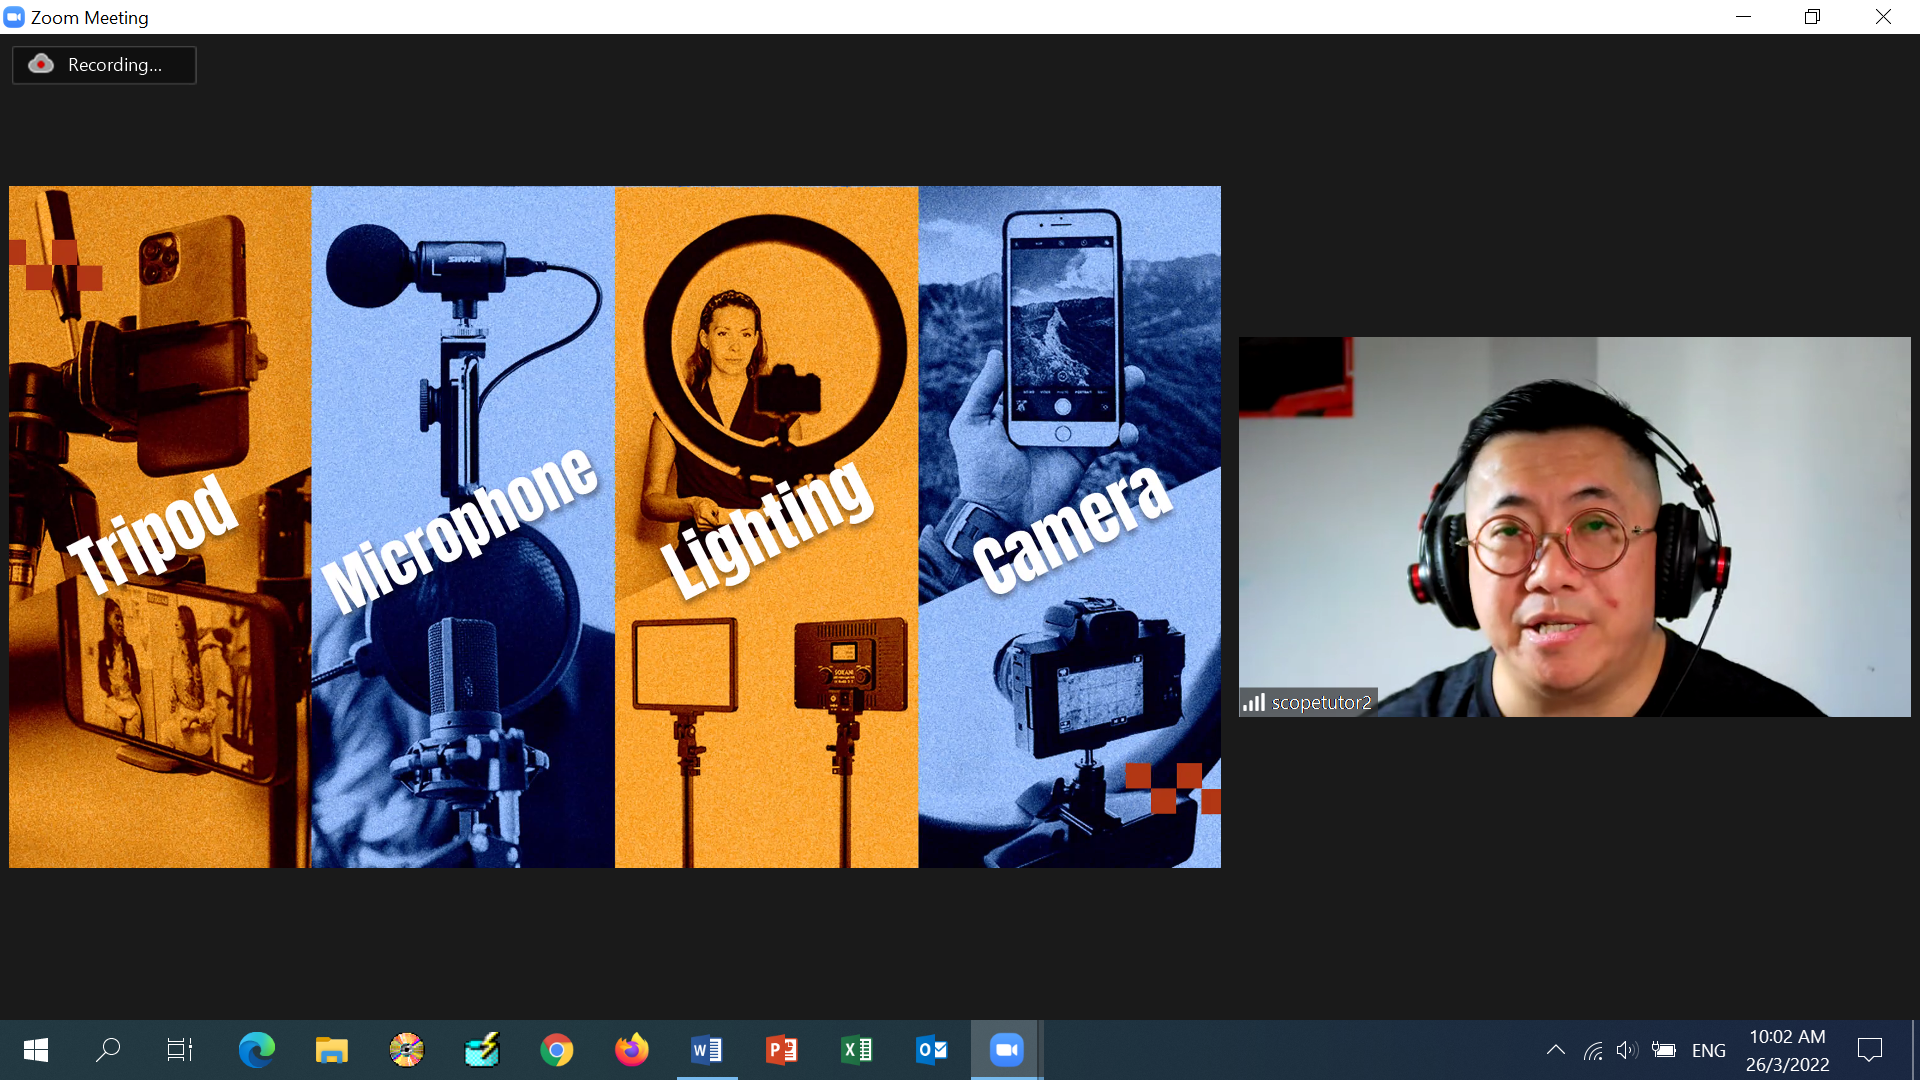Click the scopetutor2 signal strength icon
Screen dimensions: 1920x1080
coord(1254,702)
